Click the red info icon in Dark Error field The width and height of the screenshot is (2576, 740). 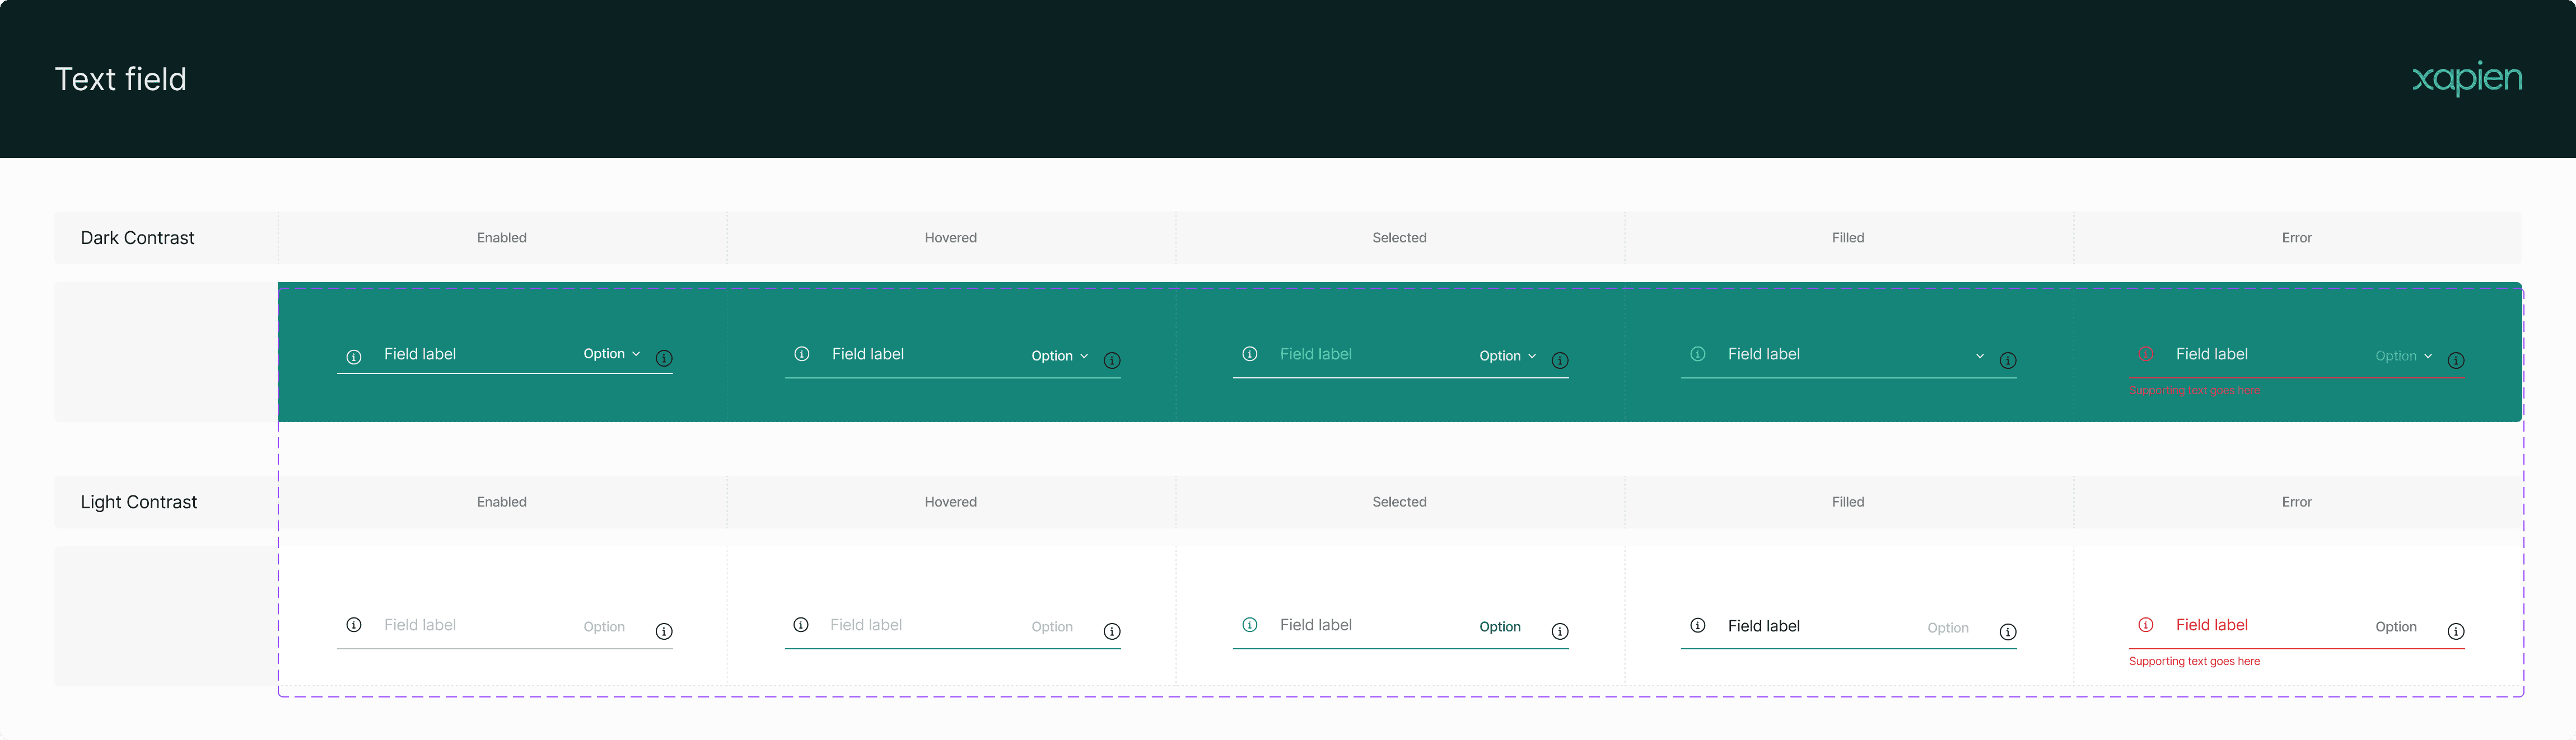pos(2145,354)
